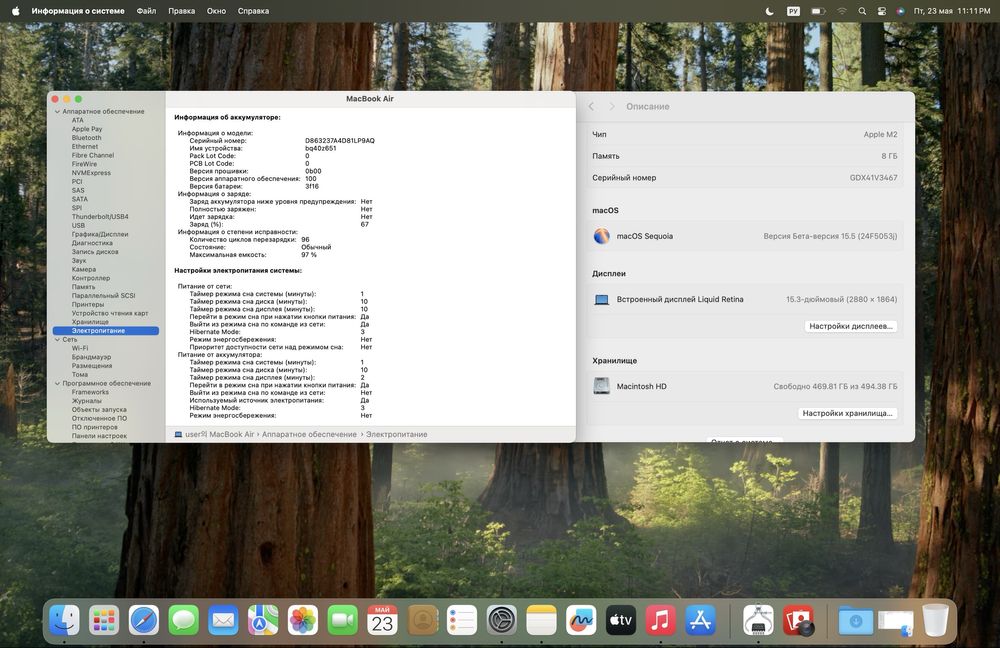Open the Окно menu
Image resolution: width=1000 pixels, height=648 pixels.
click(216, 11)
